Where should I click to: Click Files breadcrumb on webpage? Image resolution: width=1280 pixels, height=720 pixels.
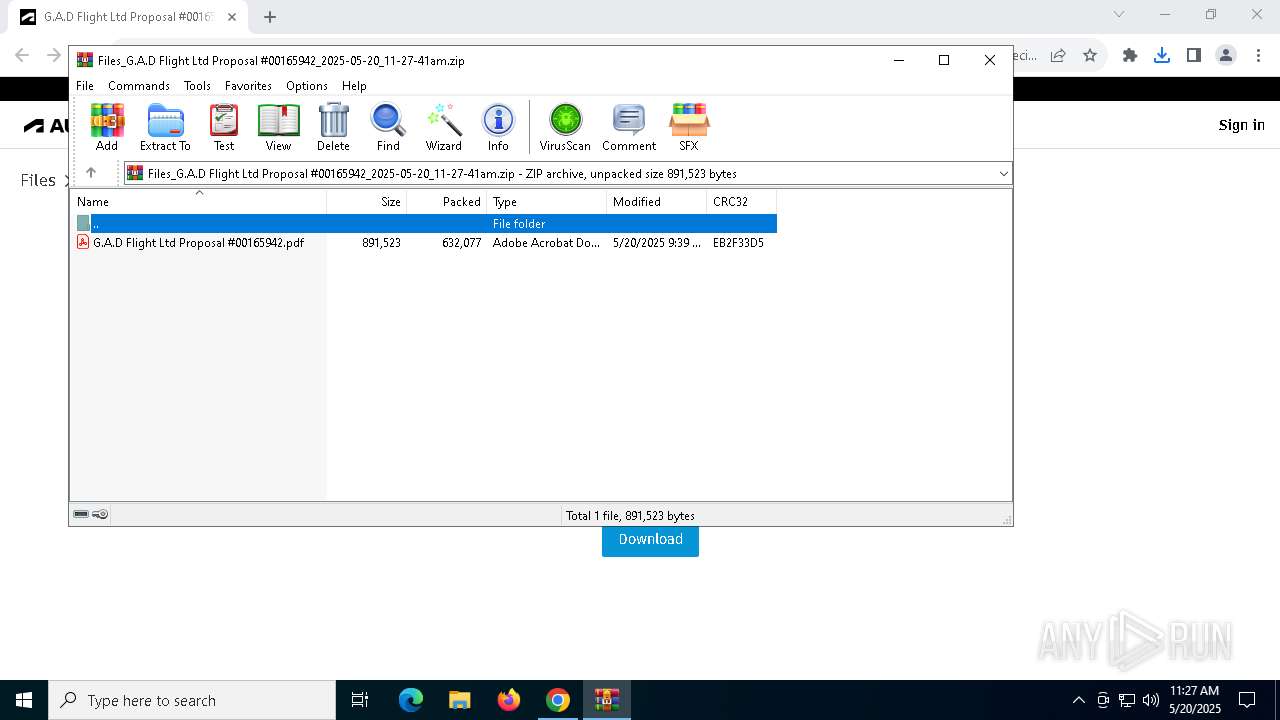pos(38,180)
